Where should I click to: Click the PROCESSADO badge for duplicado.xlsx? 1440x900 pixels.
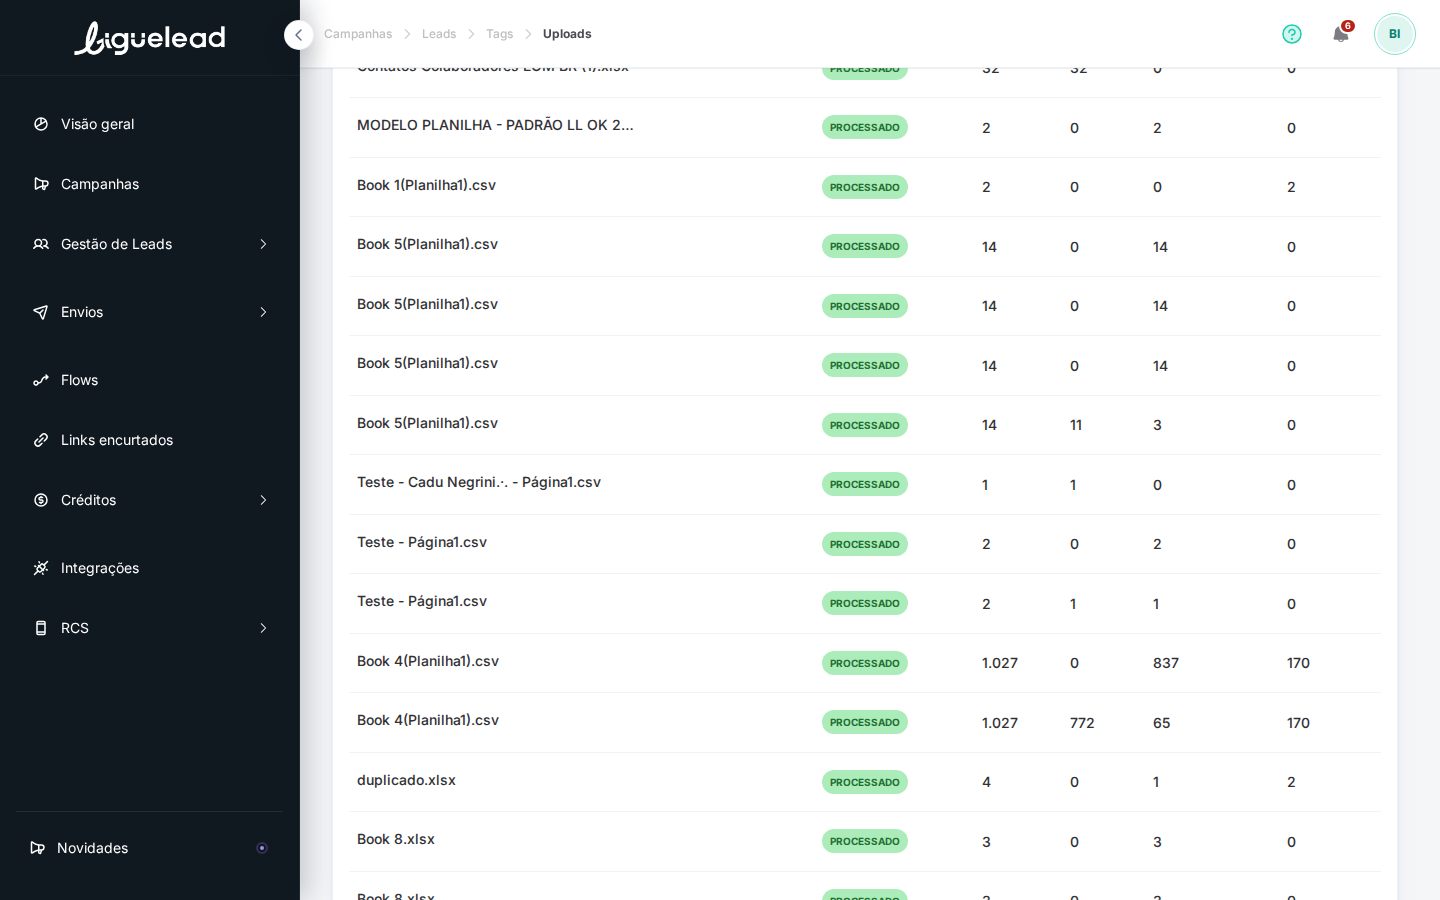coord(865,782)
